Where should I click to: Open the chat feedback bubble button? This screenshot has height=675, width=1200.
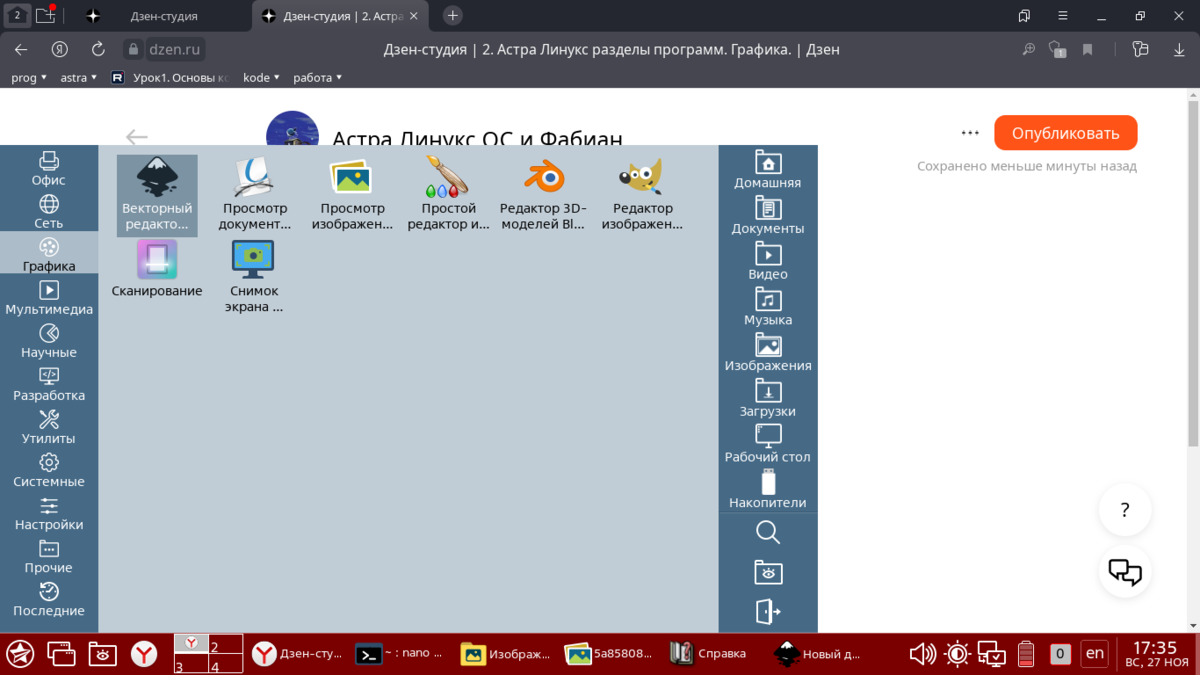(x=1125, y=572)
